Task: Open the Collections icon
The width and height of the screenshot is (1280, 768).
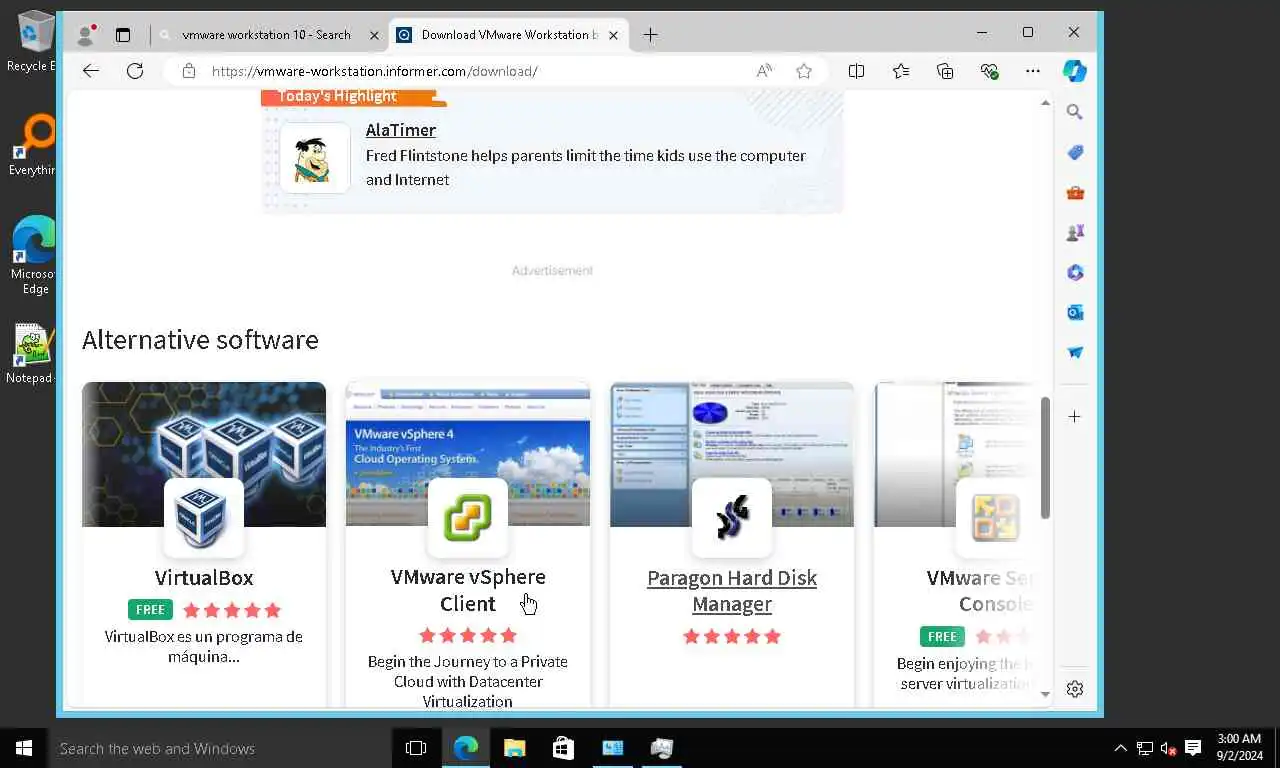Action: coord(945,71)
